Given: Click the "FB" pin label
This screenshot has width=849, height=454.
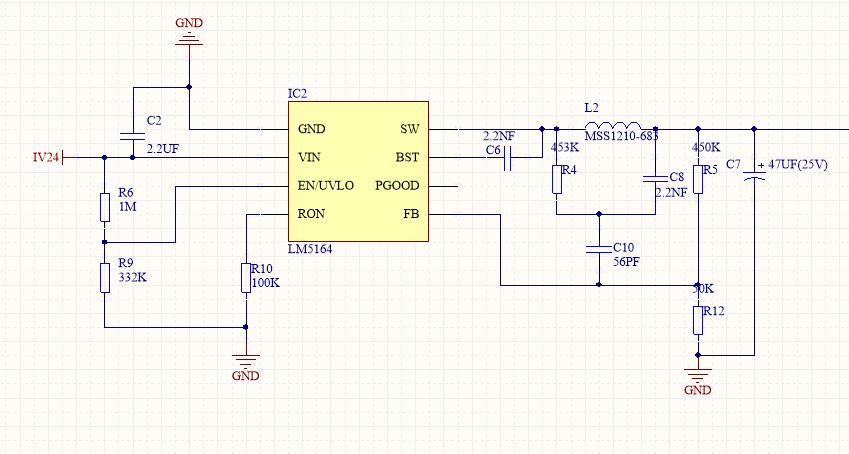Looking at the screenshot, I should pos(411,213).
